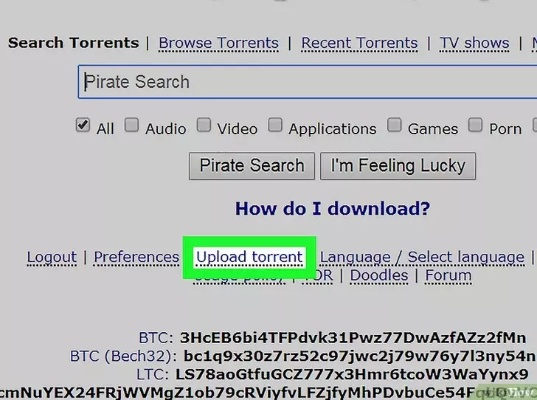Open the How do I download? link
Screen dimensions: 537x400
[332, 208]
